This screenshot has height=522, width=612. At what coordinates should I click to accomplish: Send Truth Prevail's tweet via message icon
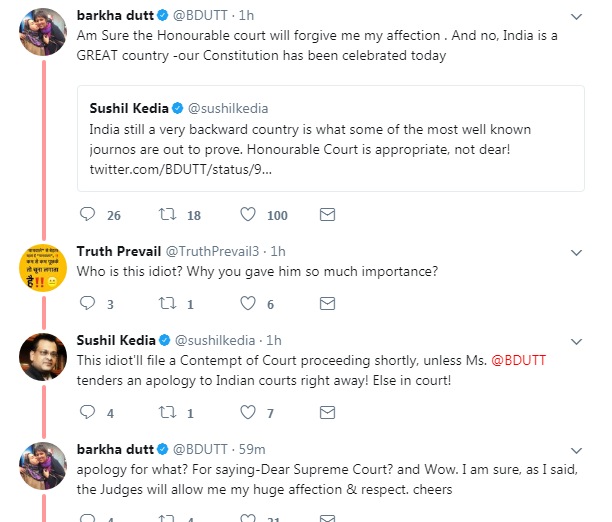tap(327, 304)
